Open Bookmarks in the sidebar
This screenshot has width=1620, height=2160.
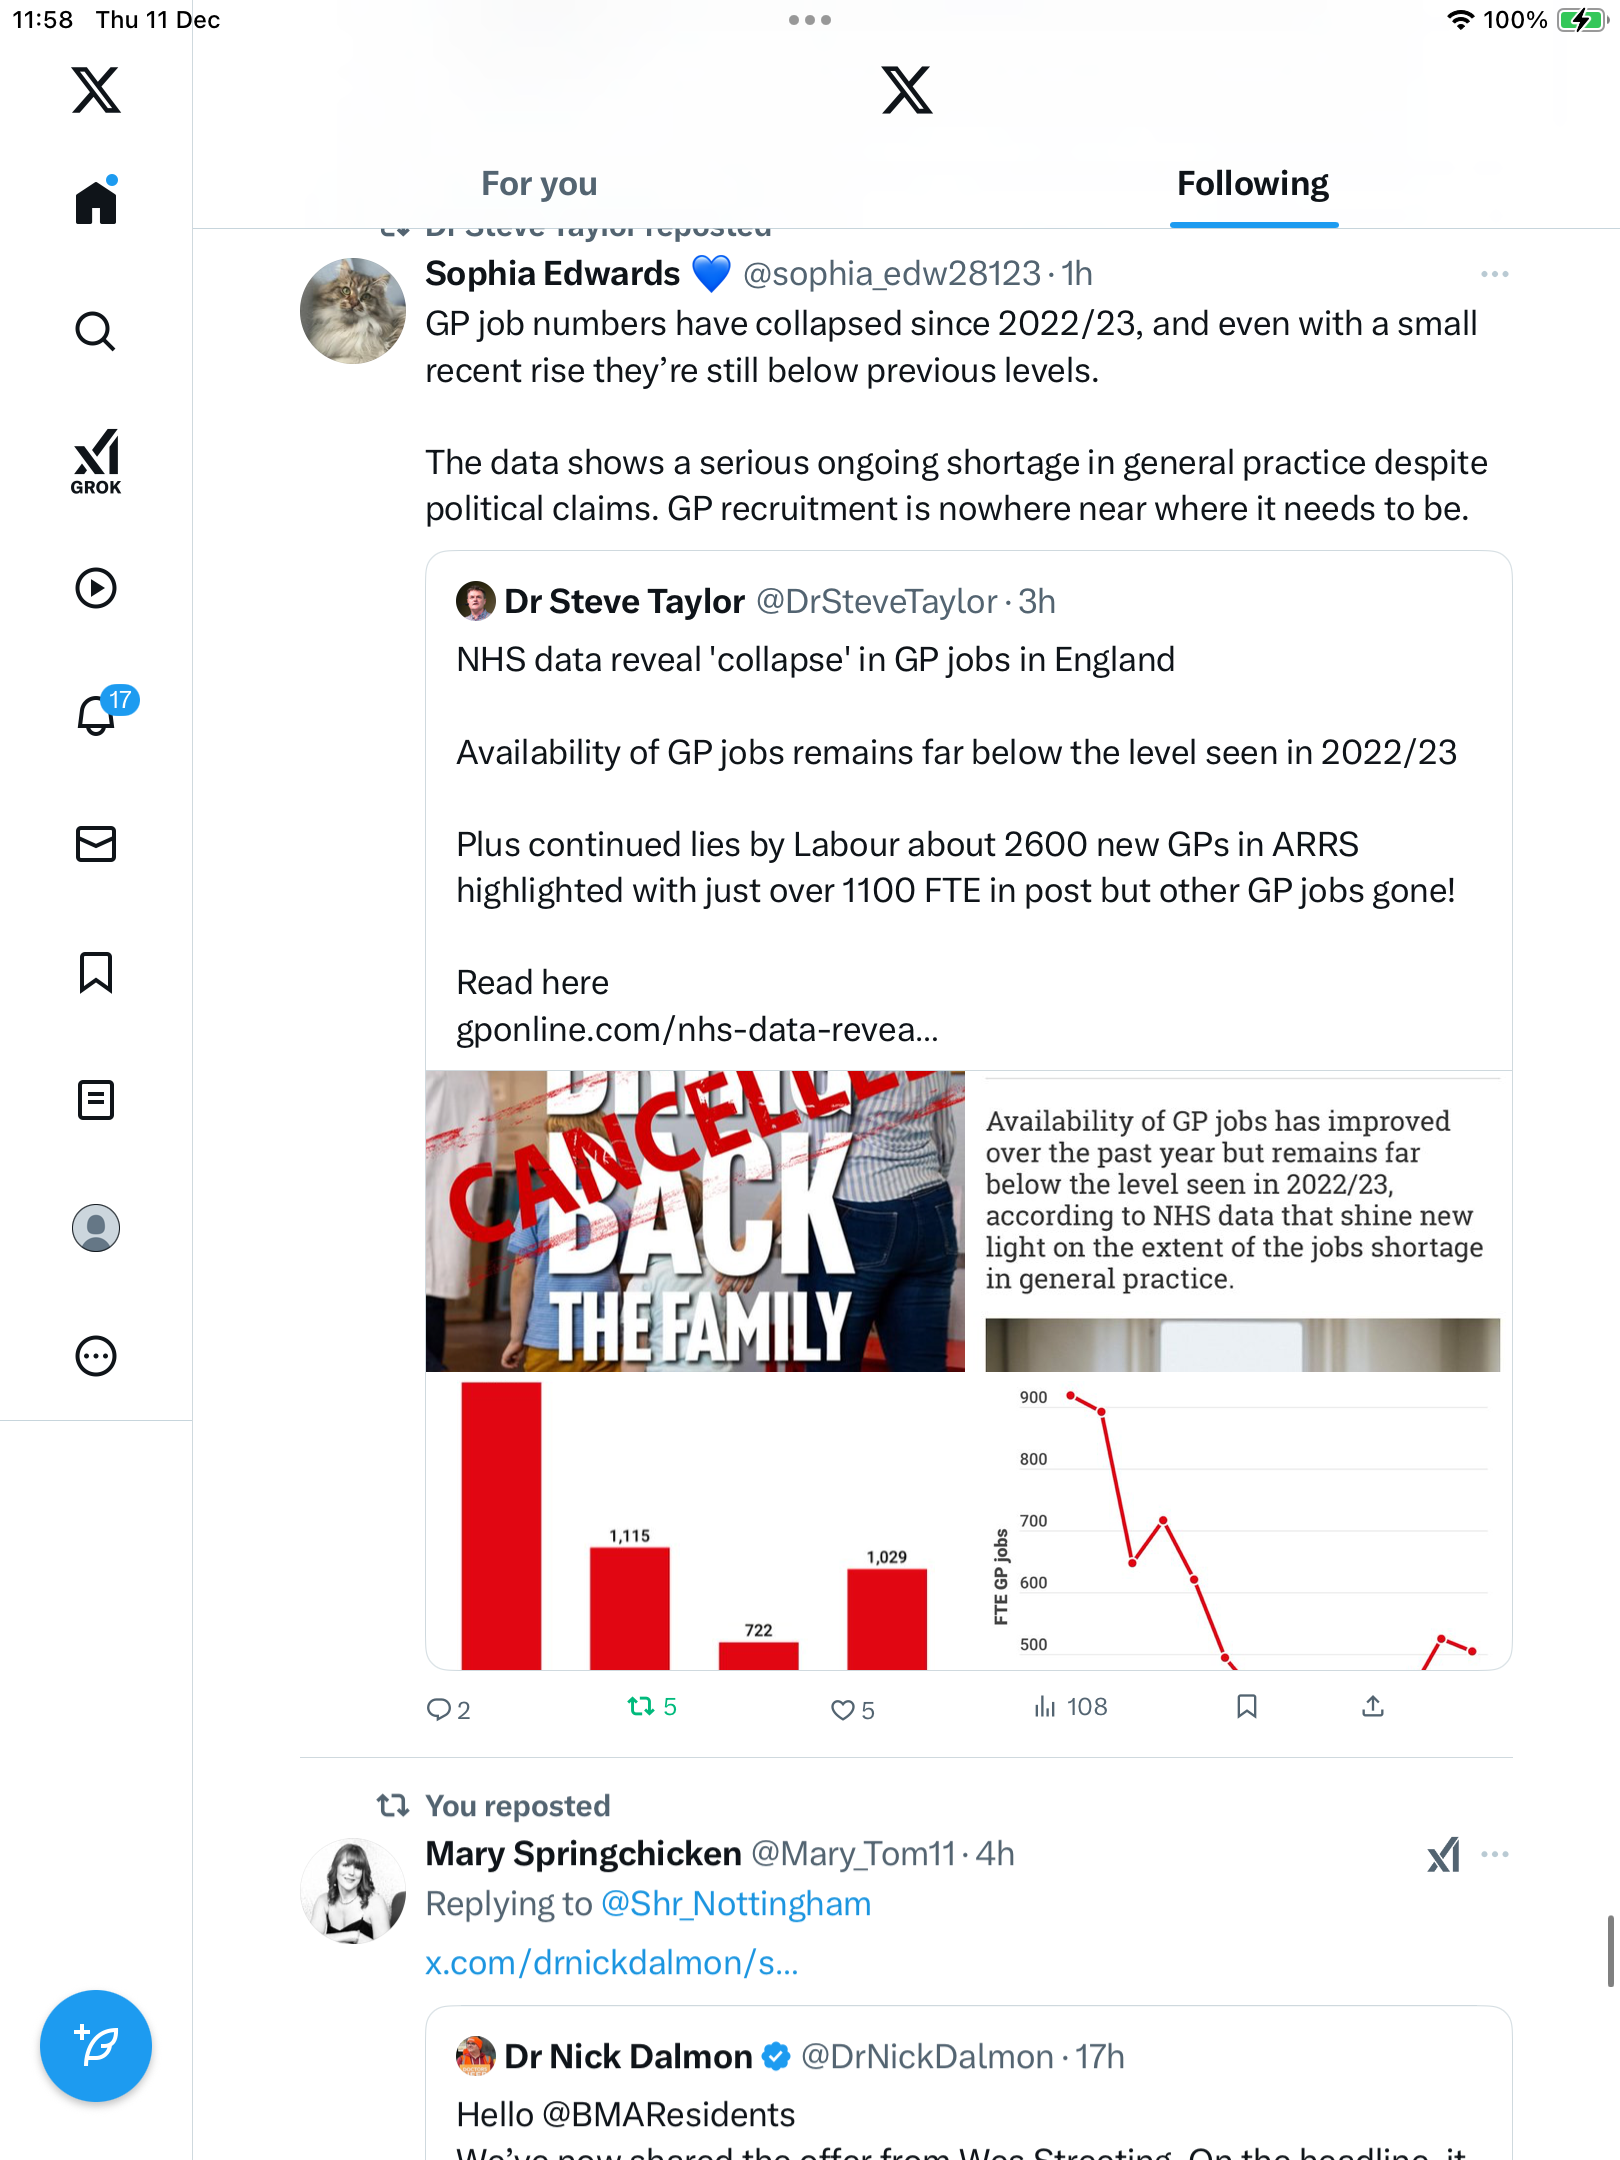tap(96, 972)
